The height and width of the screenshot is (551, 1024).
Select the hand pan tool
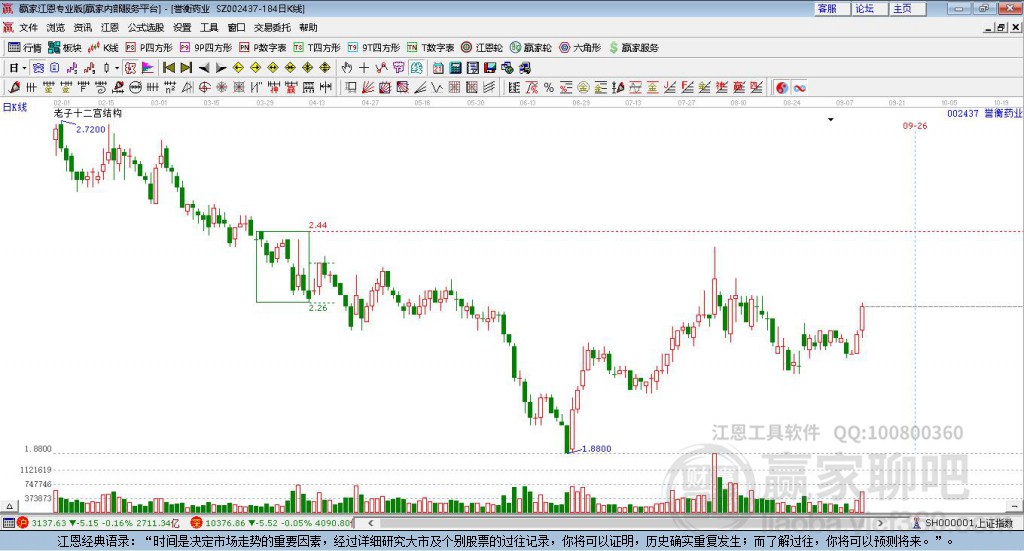(347, 68)
